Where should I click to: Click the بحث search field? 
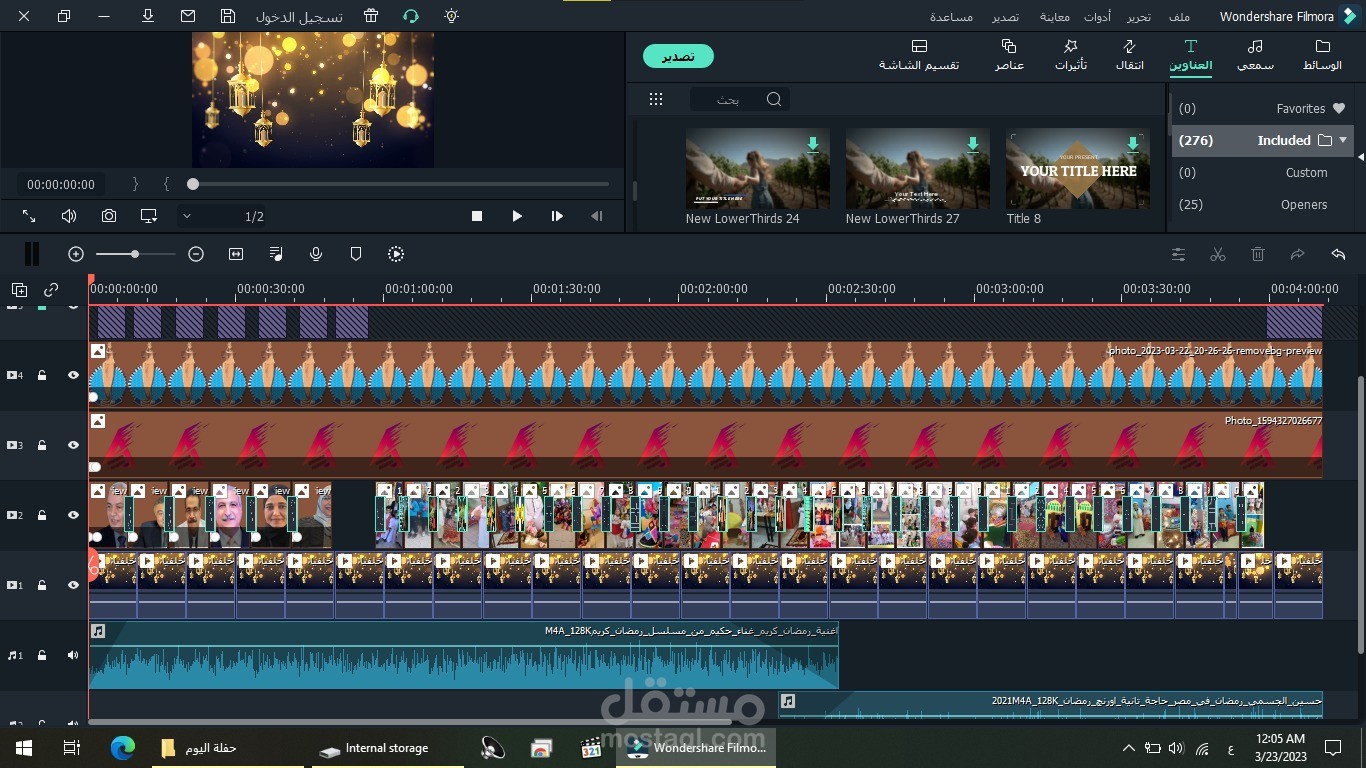(x=740, y=99)
